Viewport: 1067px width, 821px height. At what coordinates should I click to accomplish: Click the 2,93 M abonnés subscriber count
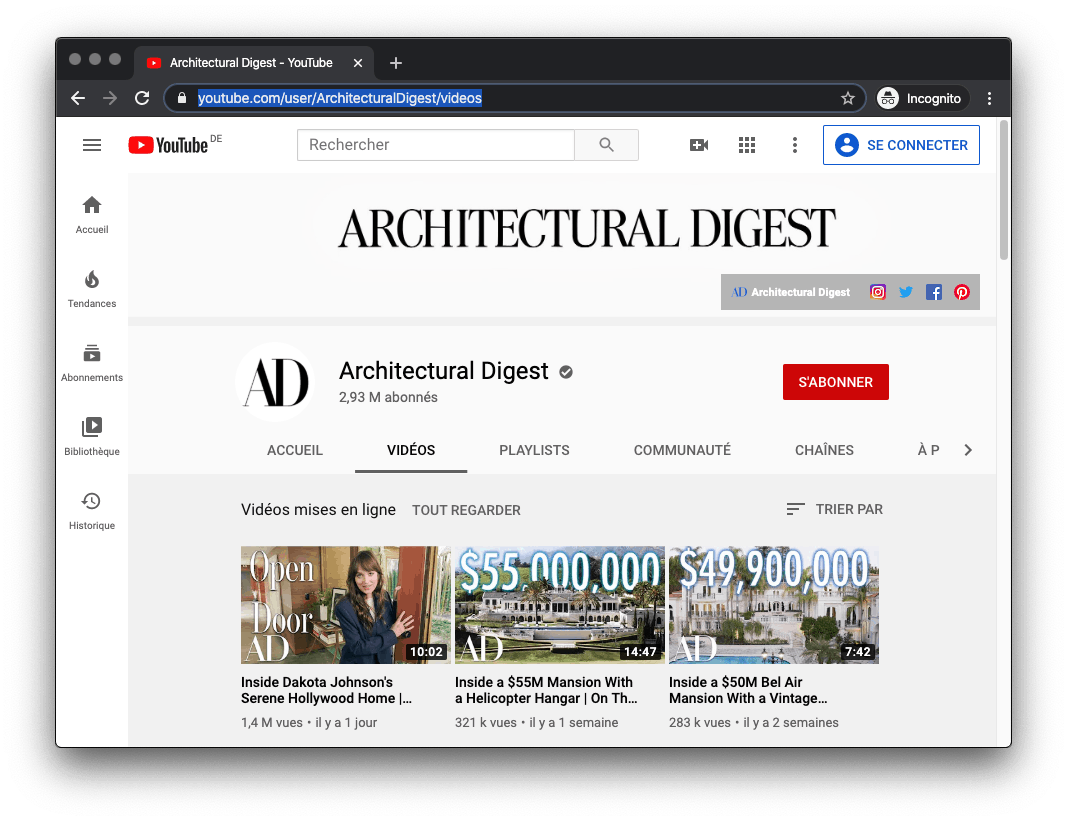click(388, 397)
